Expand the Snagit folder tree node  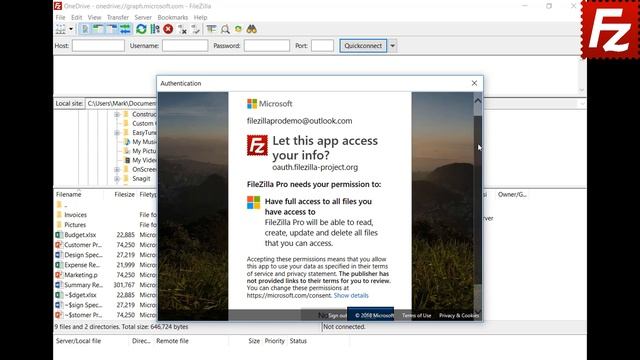pyautogui.click(x=117, y=179)
